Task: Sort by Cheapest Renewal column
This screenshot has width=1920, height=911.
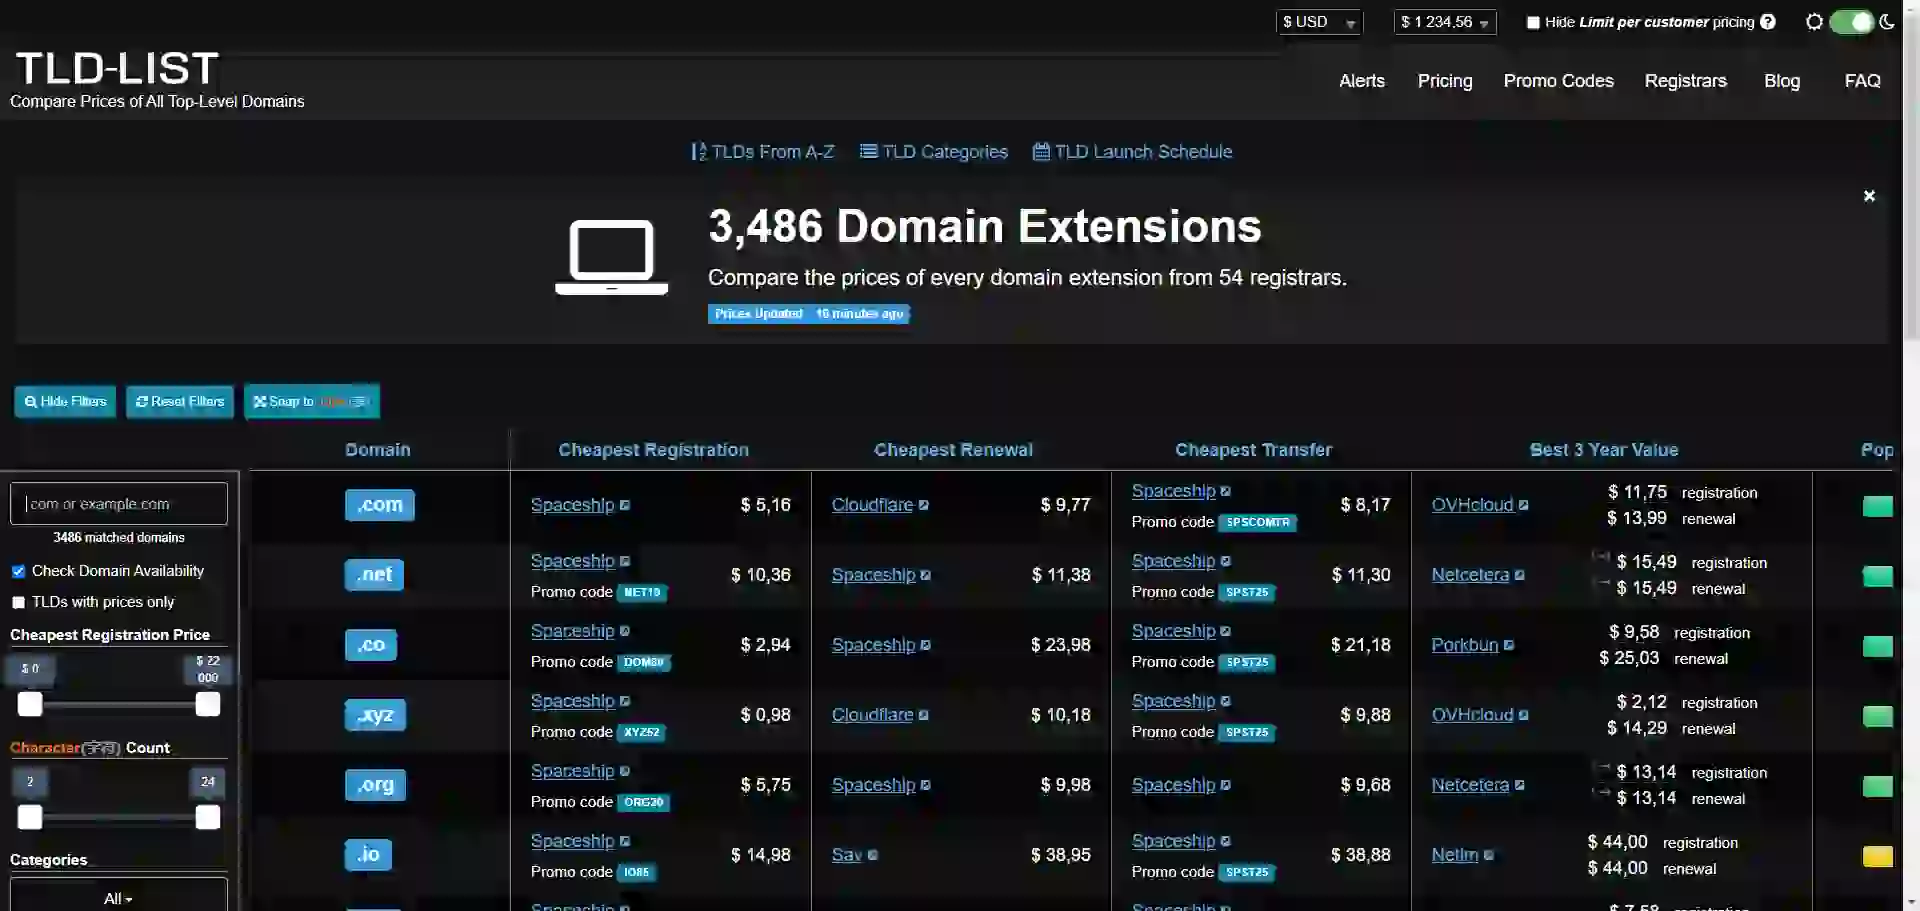Action: click(953, 450)
